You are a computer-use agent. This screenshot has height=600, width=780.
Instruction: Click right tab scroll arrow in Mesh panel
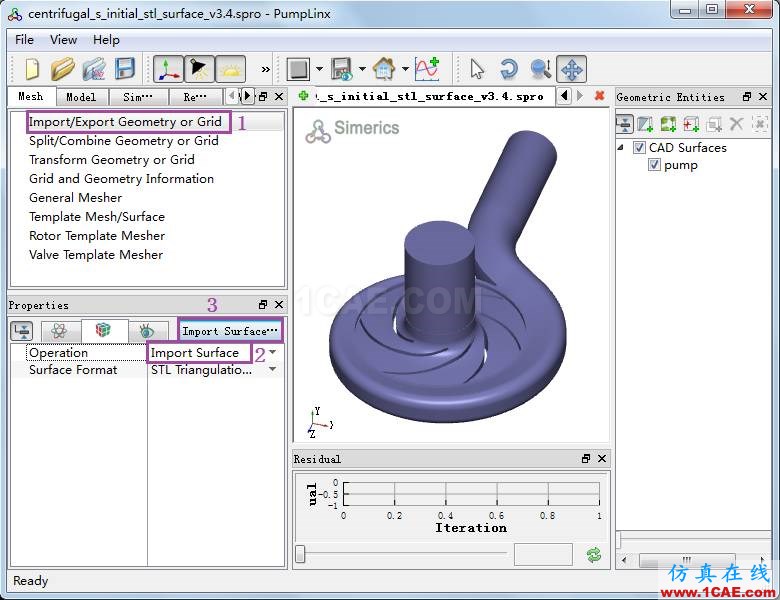(247, 96)
